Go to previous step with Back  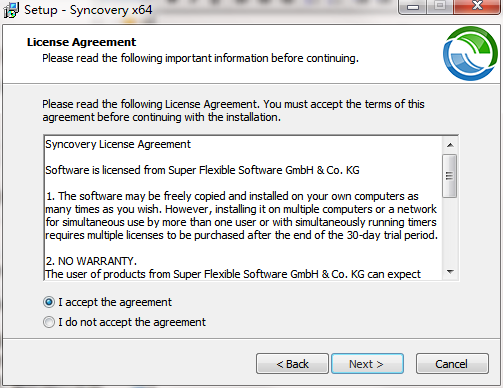292,364
